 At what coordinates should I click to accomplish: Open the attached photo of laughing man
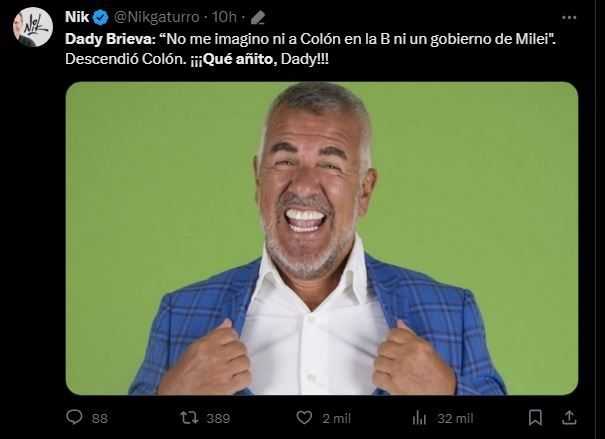click(322, 238)
